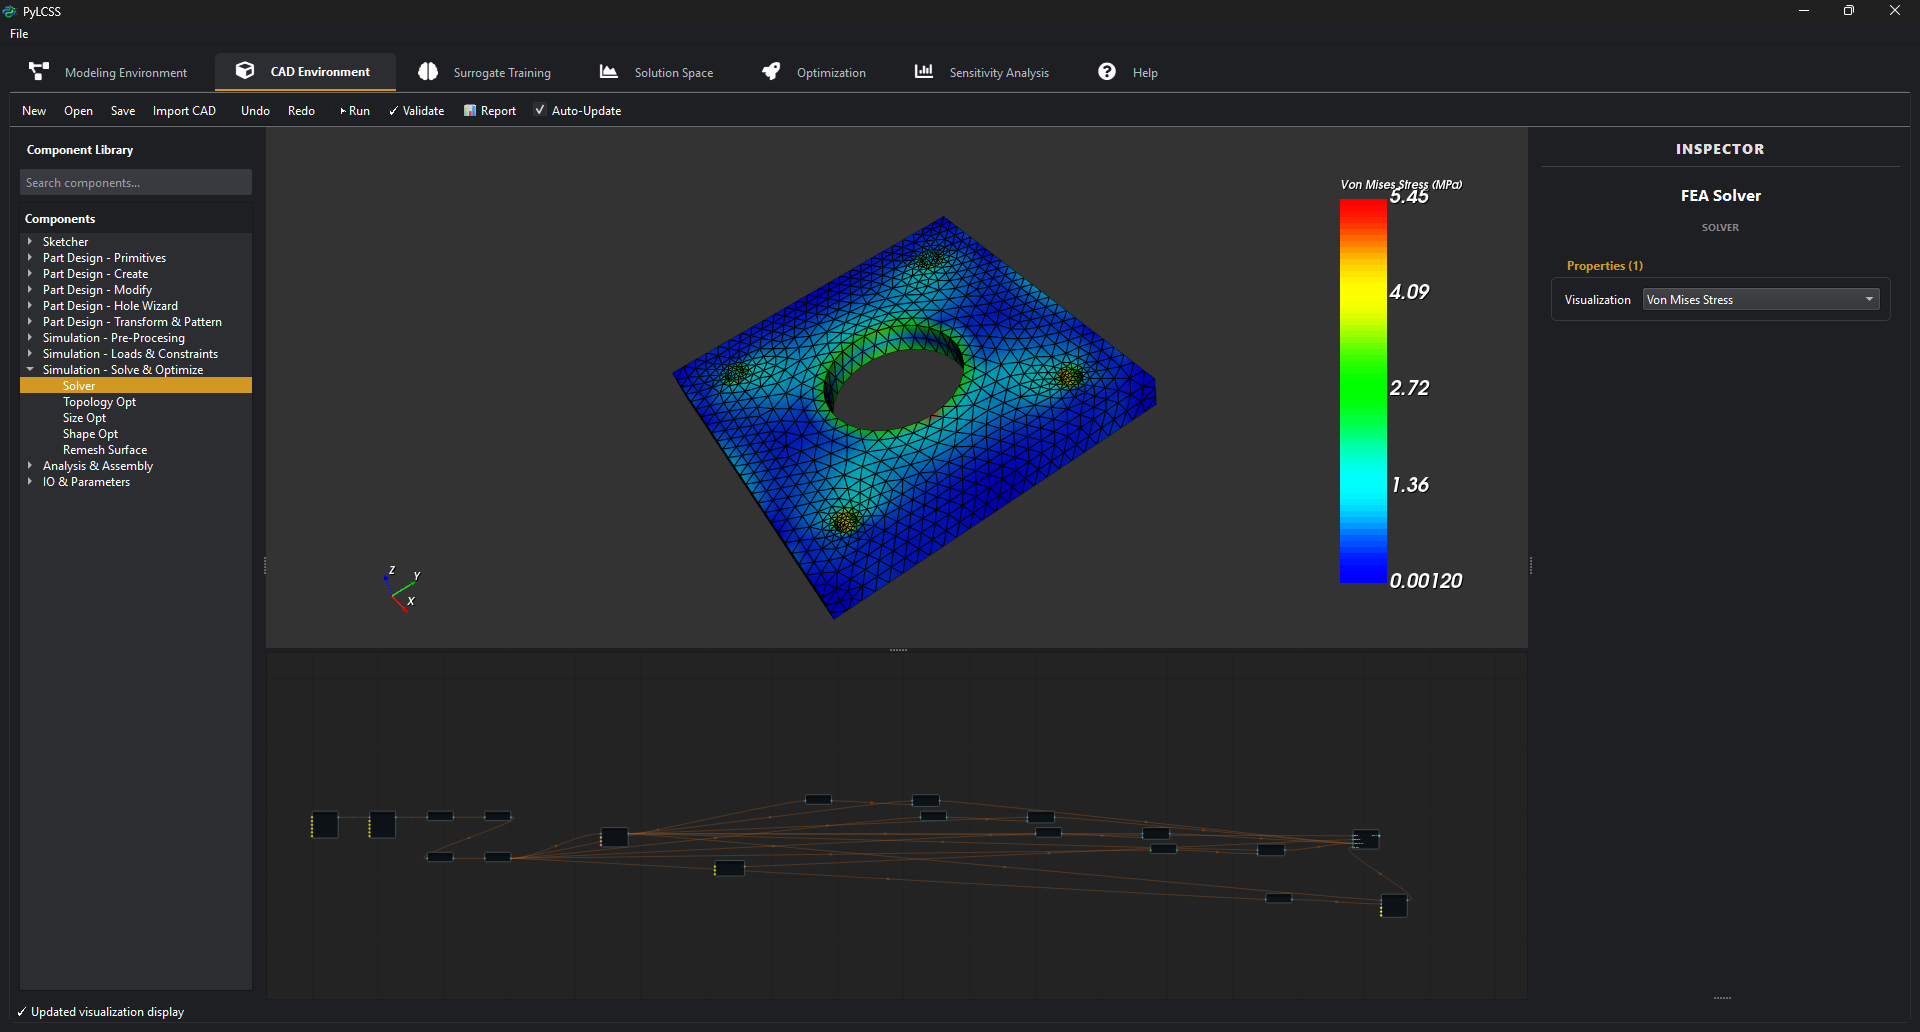
Task: Select Topology Opt component
Action: 99,402
